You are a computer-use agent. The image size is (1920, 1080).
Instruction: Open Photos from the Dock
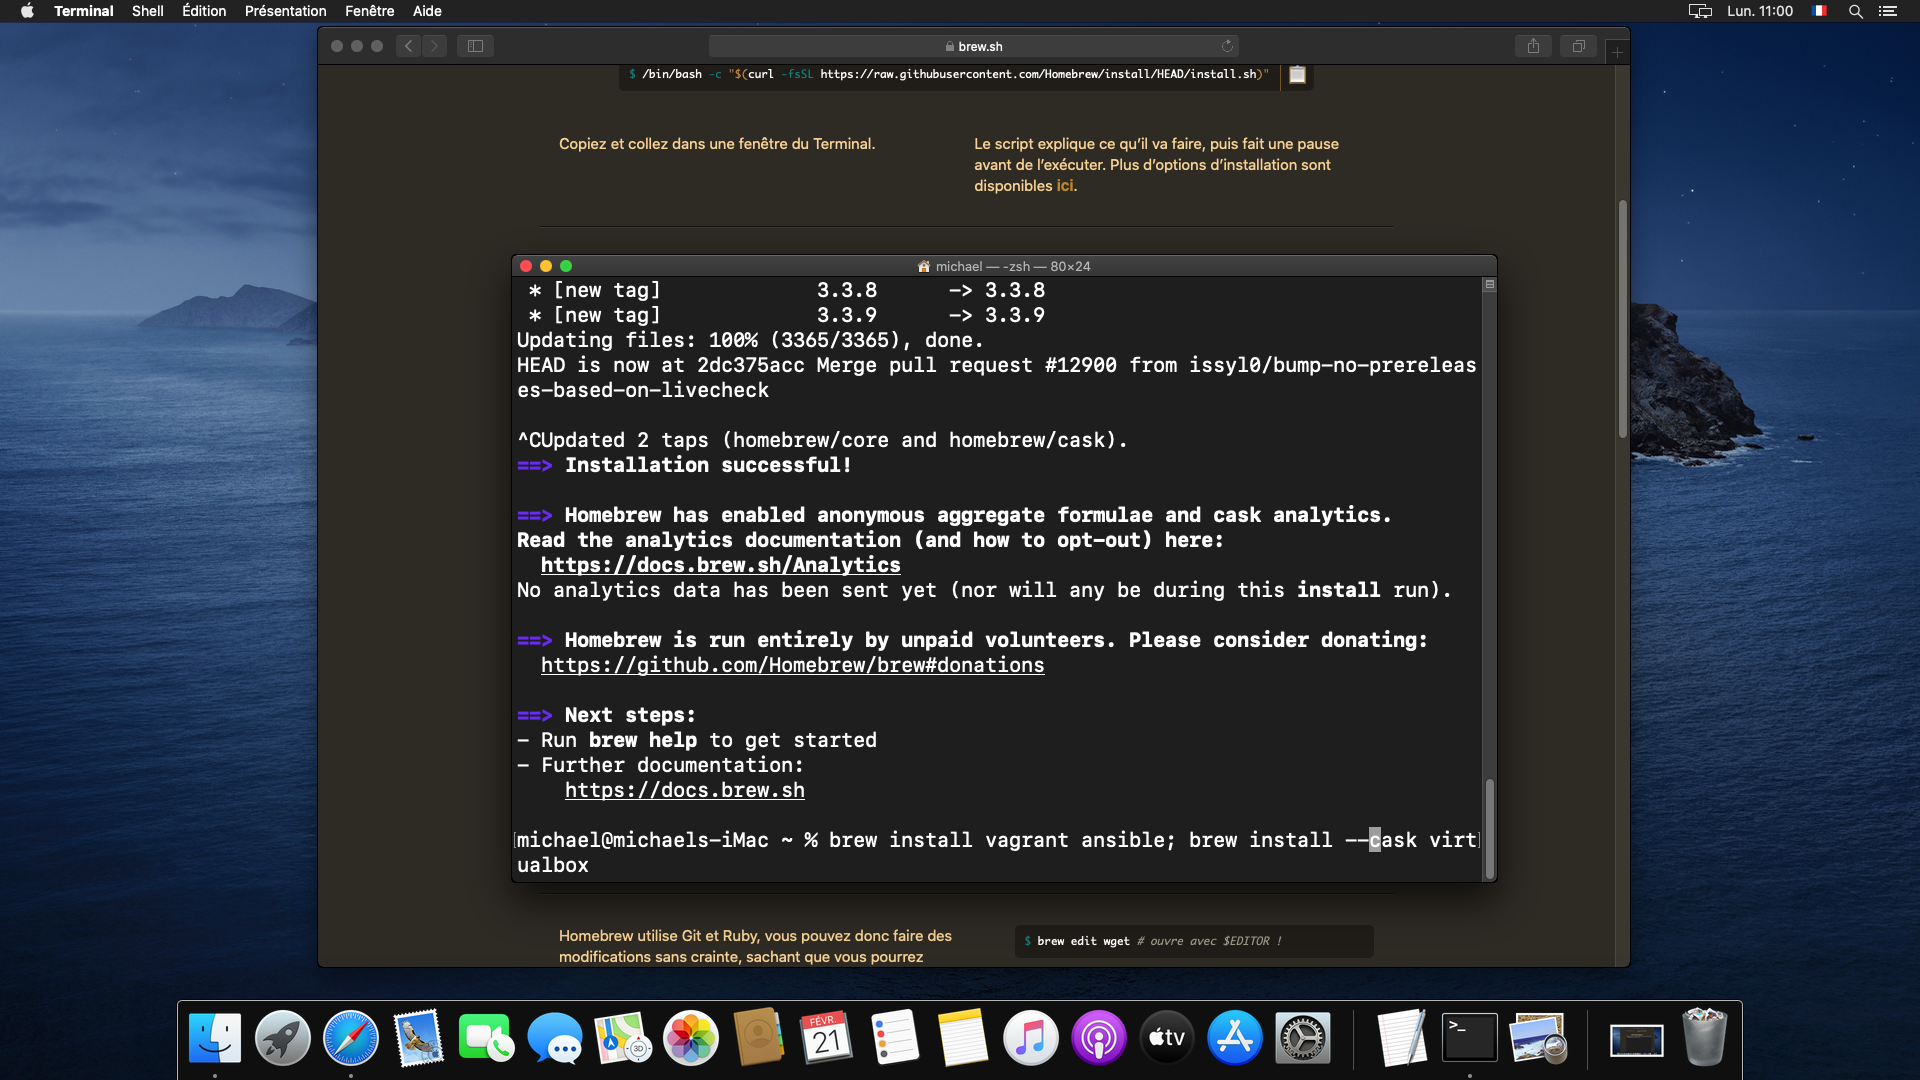pyautogui.click(x=691, y=1038)
